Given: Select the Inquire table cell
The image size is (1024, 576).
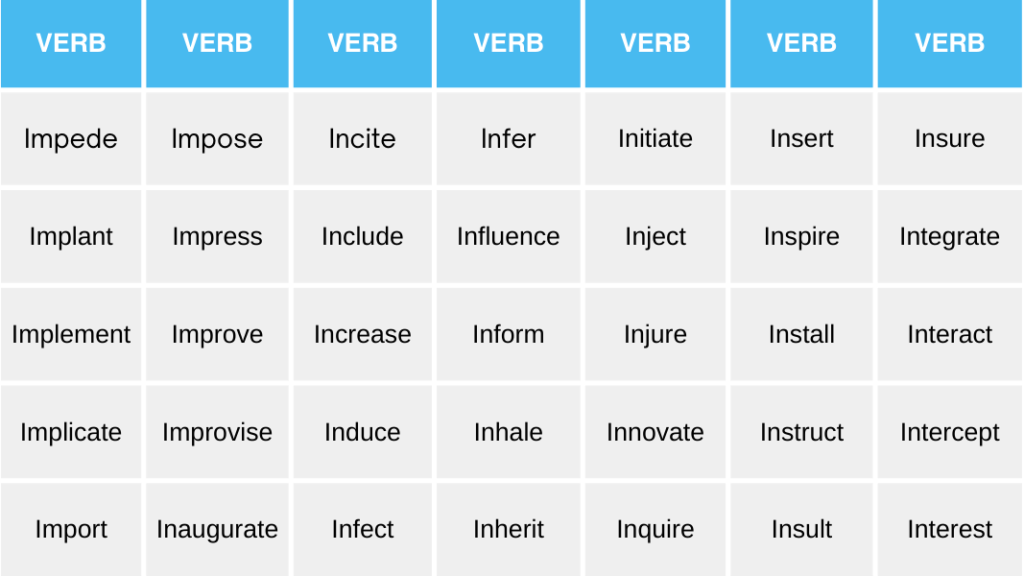Looking at the screenshot, I should [655, 530].
